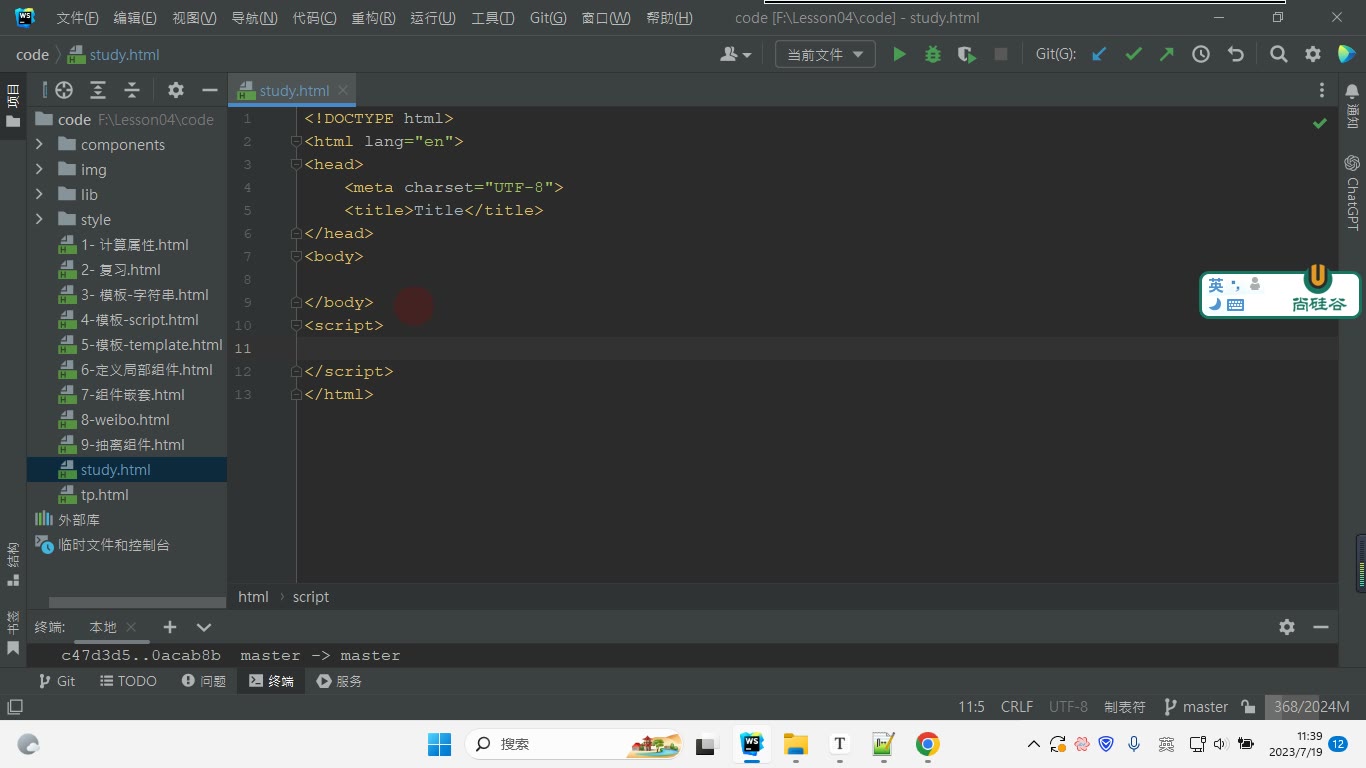Add a new terminal tab
Screen dimensions: 1366x768
click(x=170, y=627)
